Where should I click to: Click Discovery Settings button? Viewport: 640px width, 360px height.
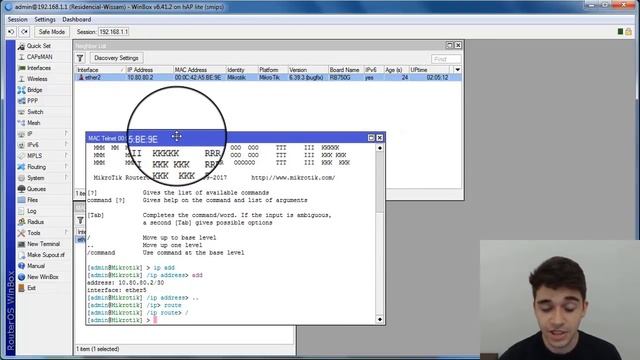coord(116,58)
